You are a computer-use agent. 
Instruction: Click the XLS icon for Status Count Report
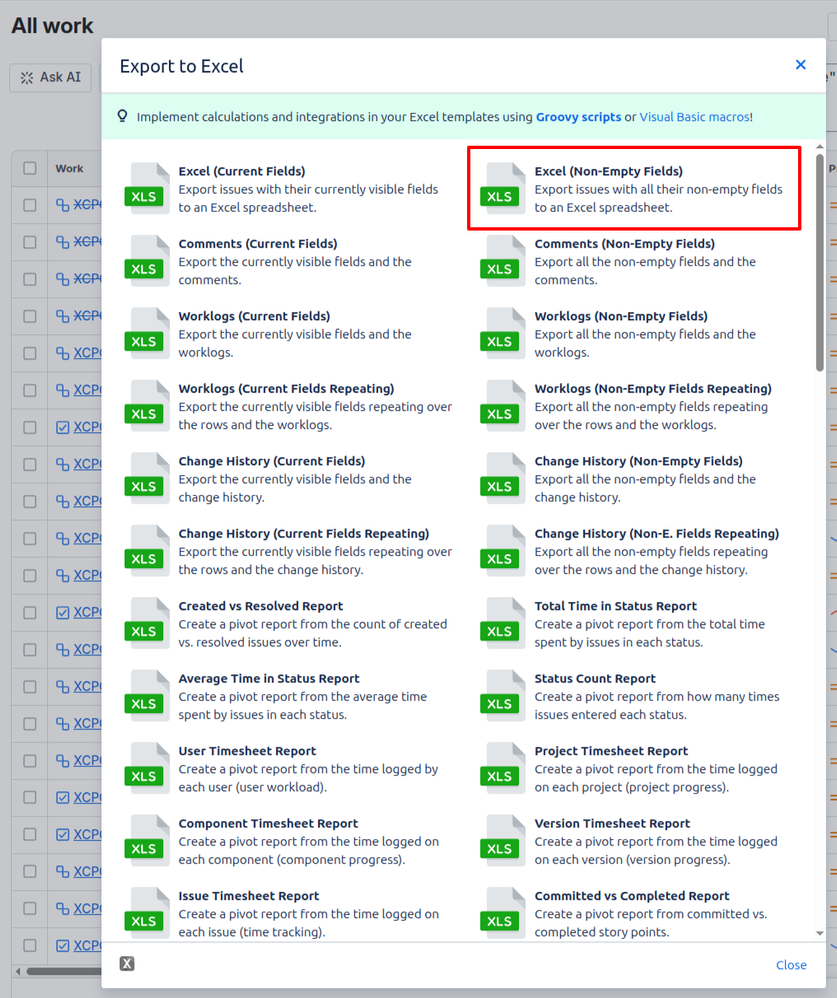tap(502, 697)
